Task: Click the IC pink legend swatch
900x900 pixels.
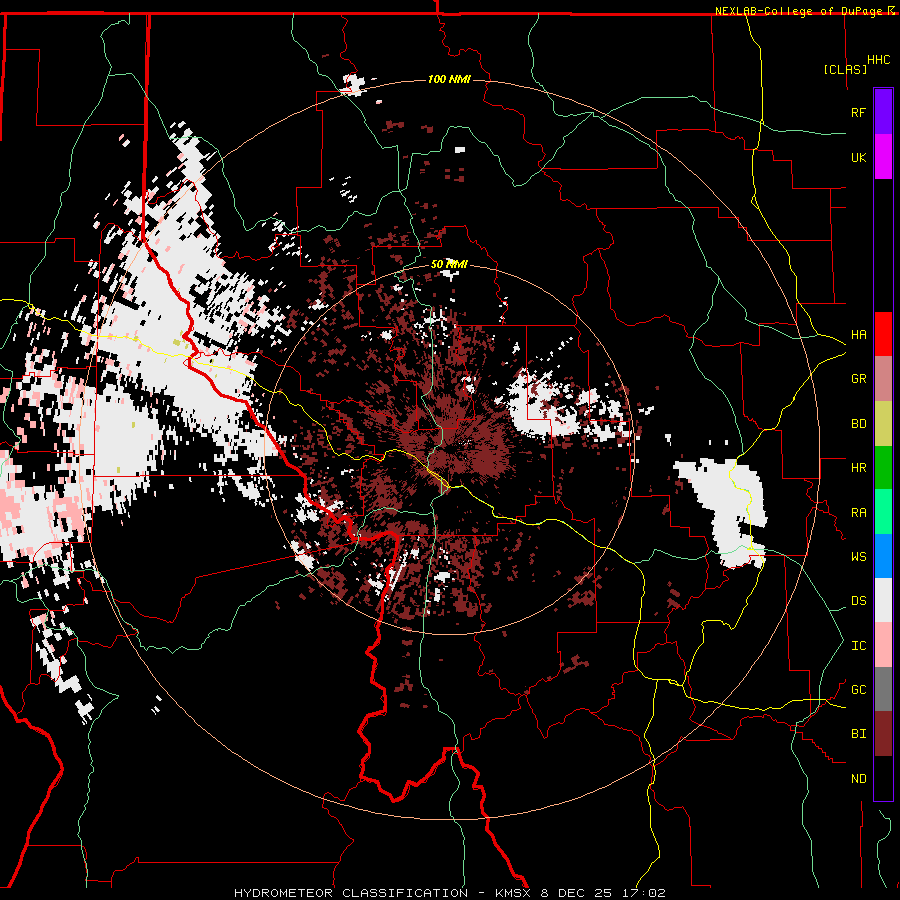Action: (883, 645)
